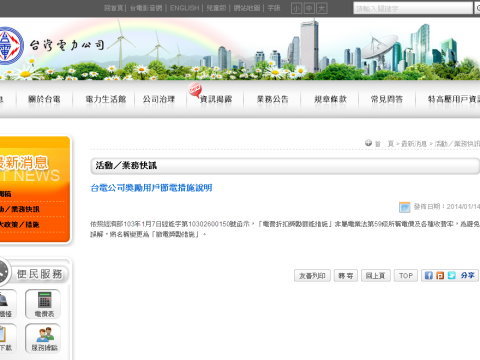The height and width of the screenshot is (360, 480).
Task: Click publish date text 2014/01/14
Action: (463, 207)
